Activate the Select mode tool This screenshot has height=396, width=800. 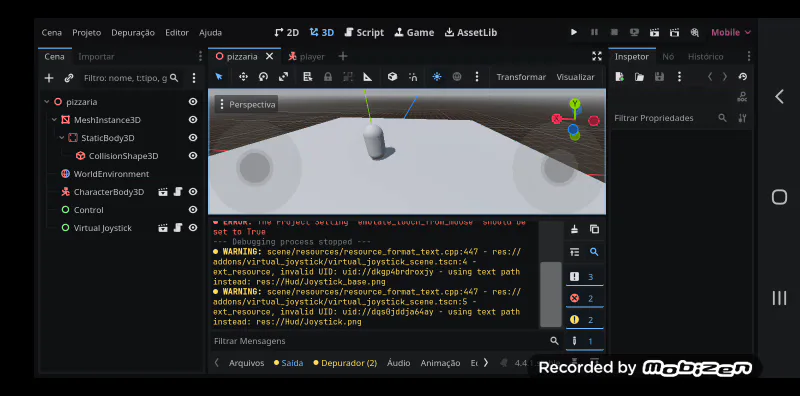pyautogui.click(x=219, y=77)
